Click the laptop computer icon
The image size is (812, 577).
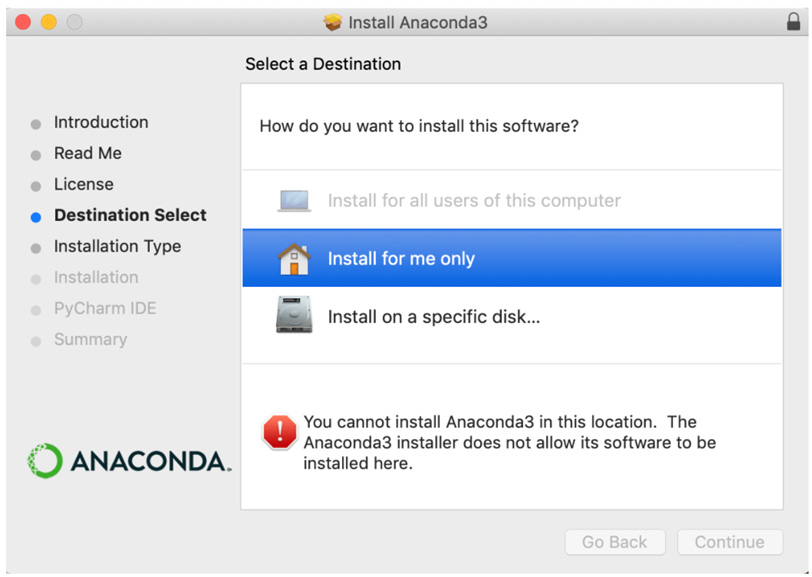tap(294, 200)
